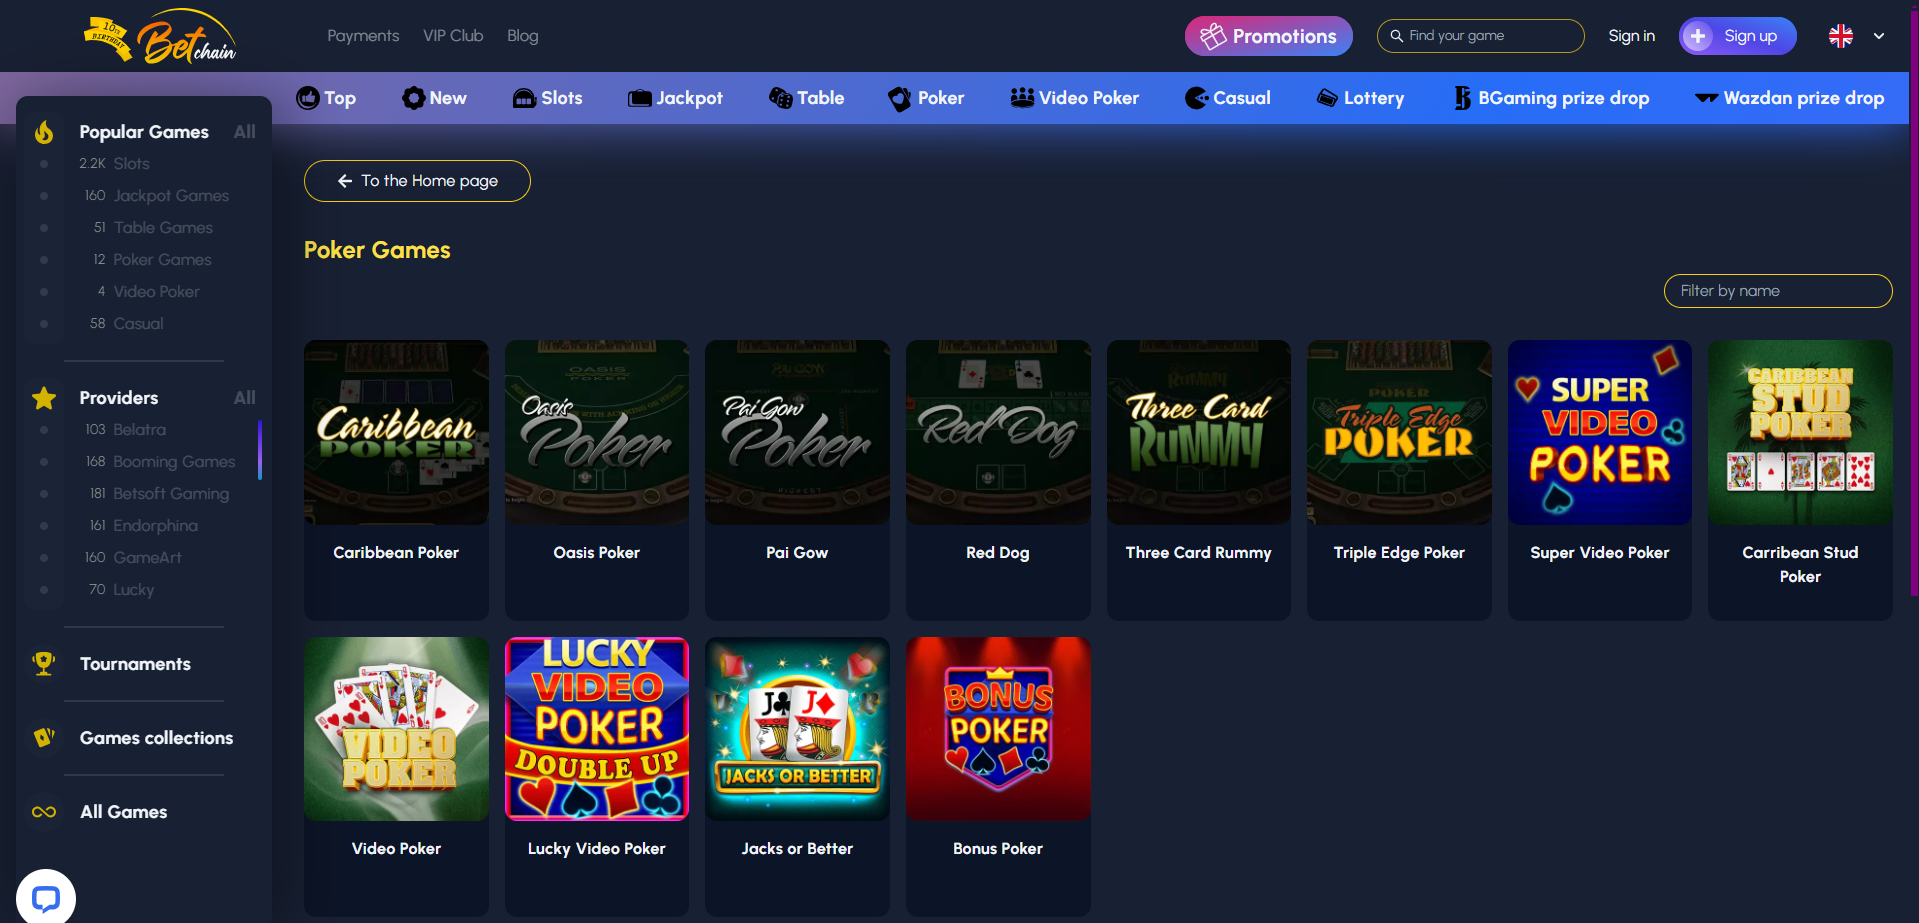Show All popular games

(x=245, y=132)
